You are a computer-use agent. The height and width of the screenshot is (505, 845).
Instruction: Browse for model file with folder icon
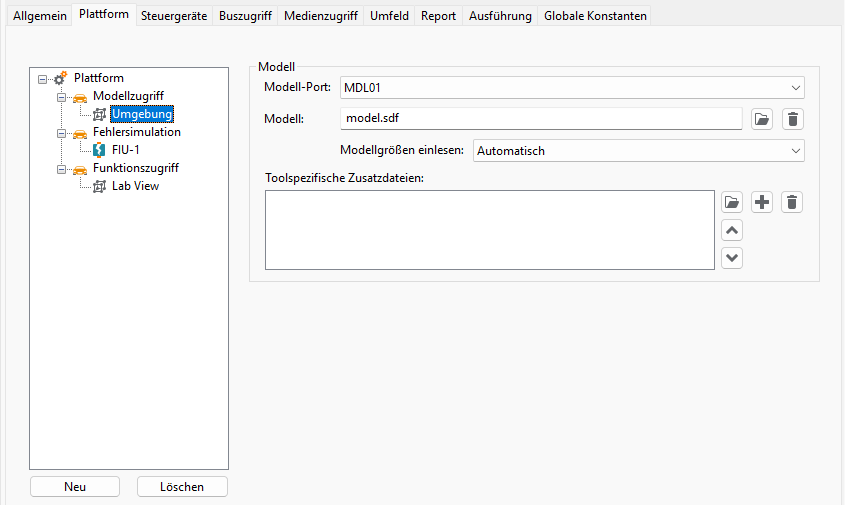tap(761, 119)
